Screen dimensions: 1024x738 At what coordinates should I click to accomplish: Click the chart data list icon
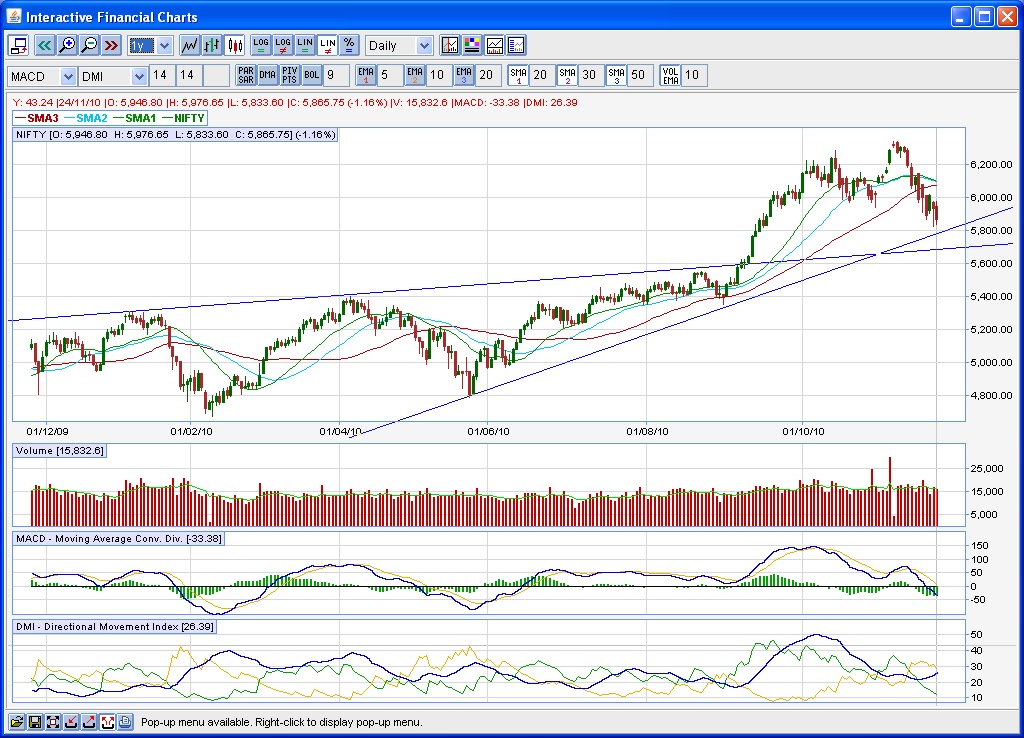click(517, 45)
